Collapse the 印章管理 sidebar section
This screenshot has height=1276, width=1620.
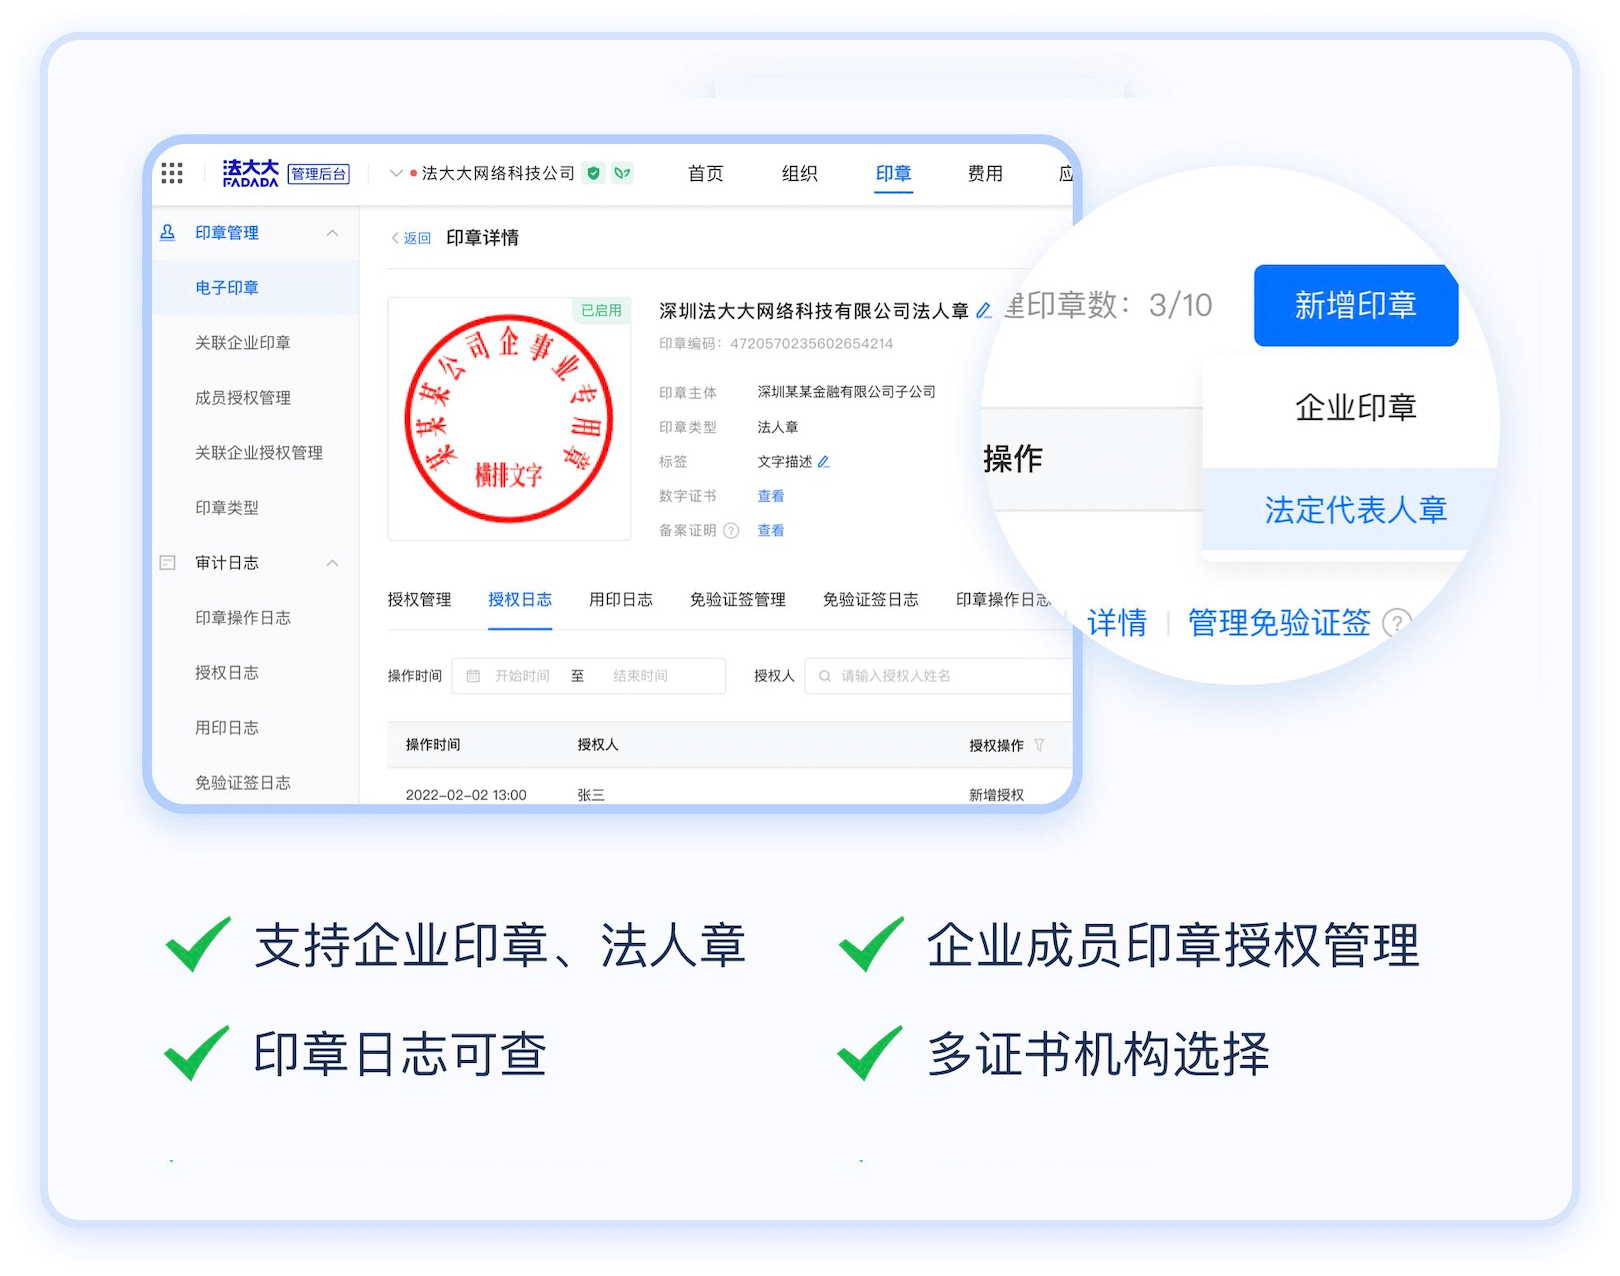pyautogui.click(x=333, y=233)
